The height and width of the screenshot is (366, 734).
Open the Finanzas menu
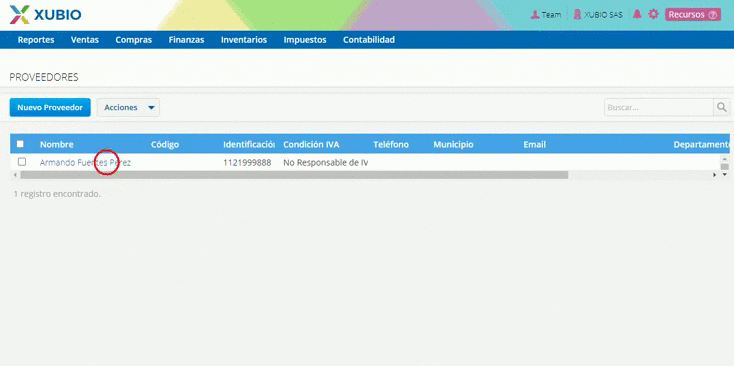point(186,40)
